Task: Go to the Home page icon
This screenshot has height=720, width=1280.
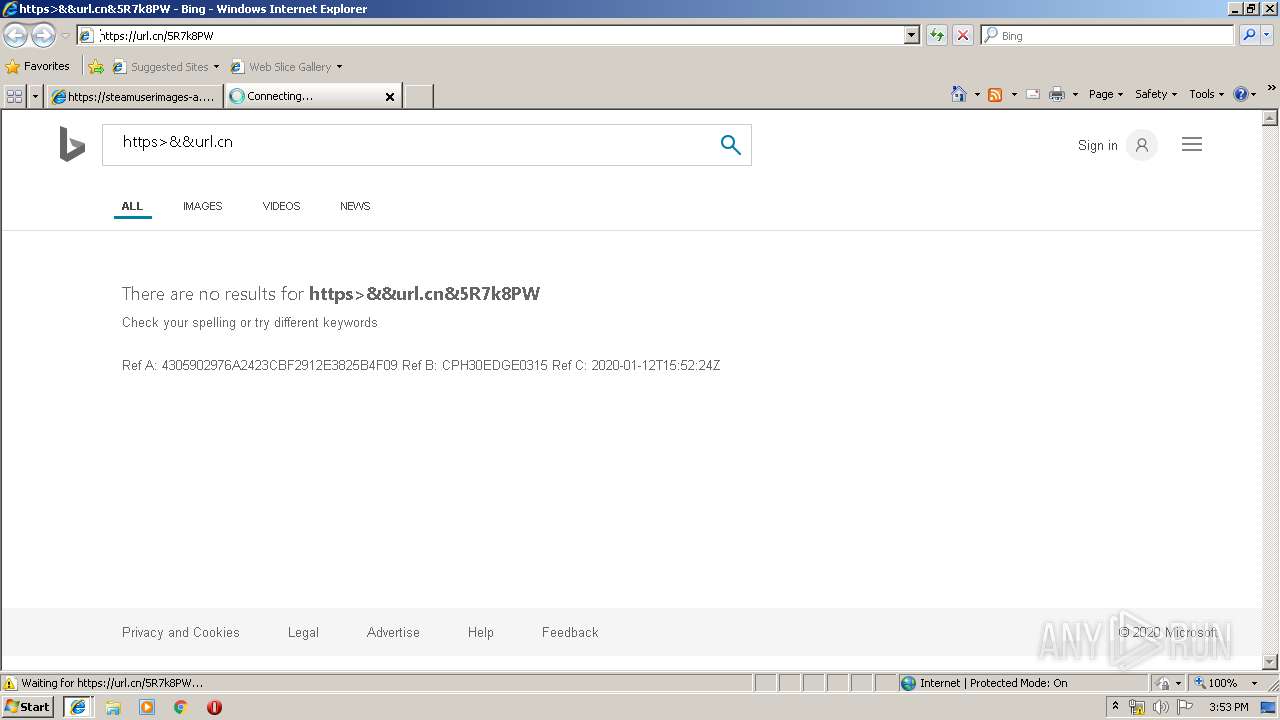Action: coord(958,94)
